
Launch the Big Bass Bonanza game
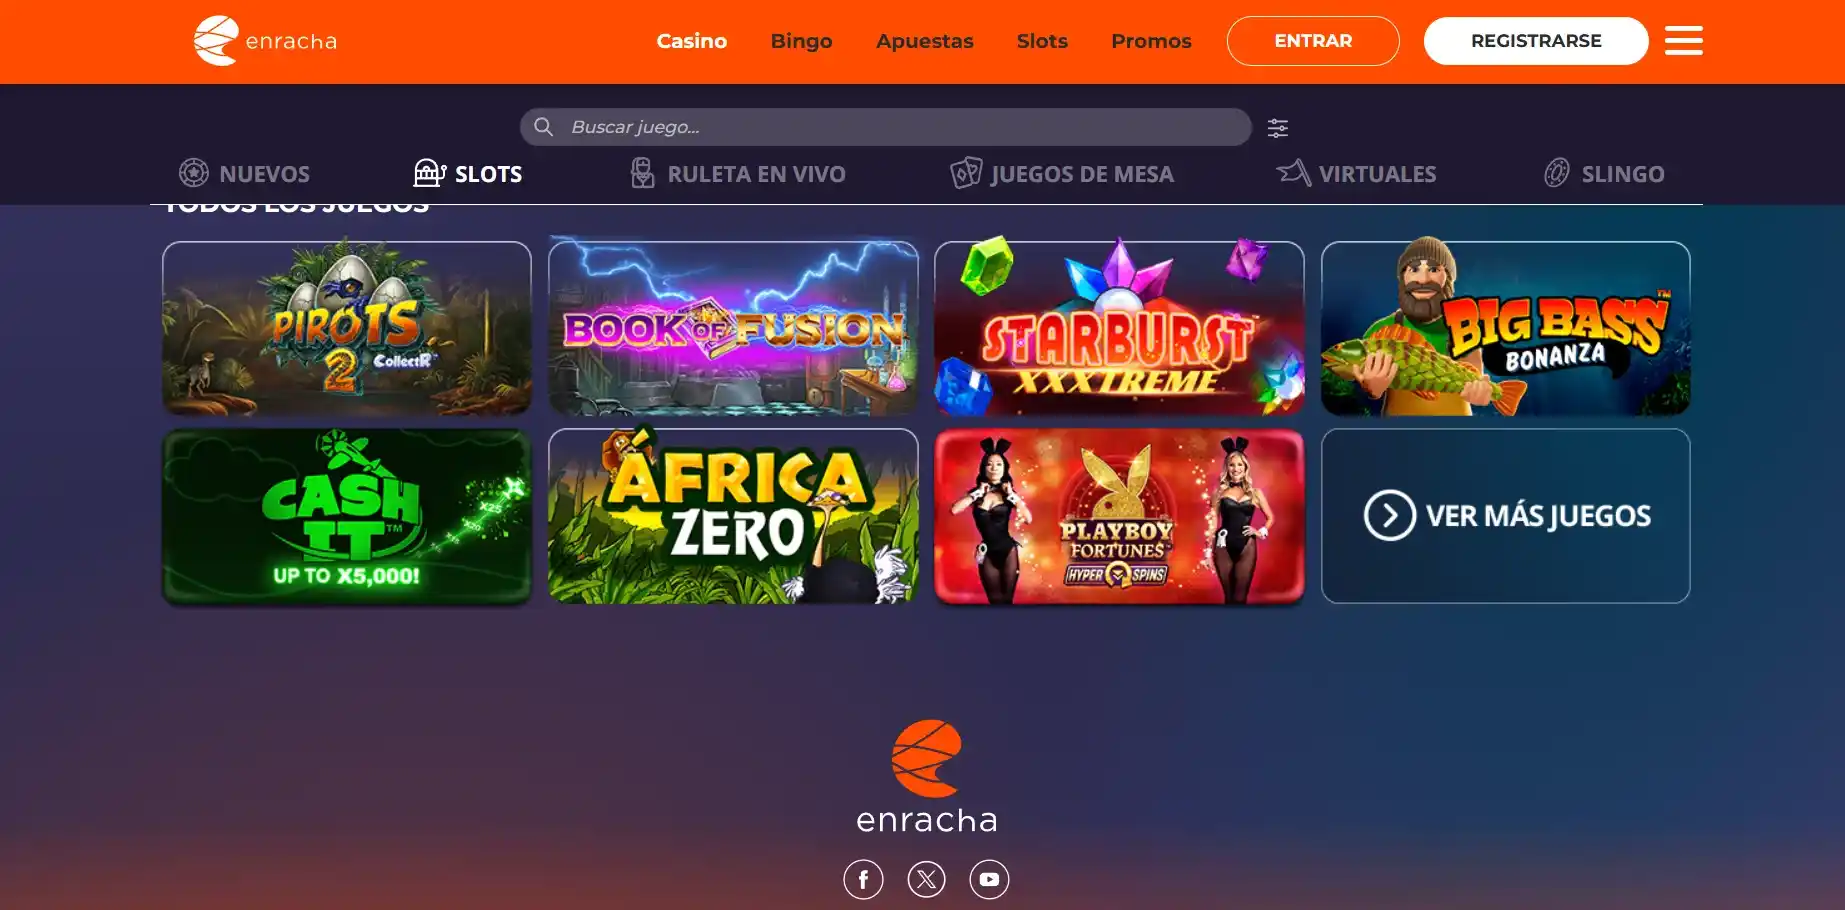tap(1505, 327)
